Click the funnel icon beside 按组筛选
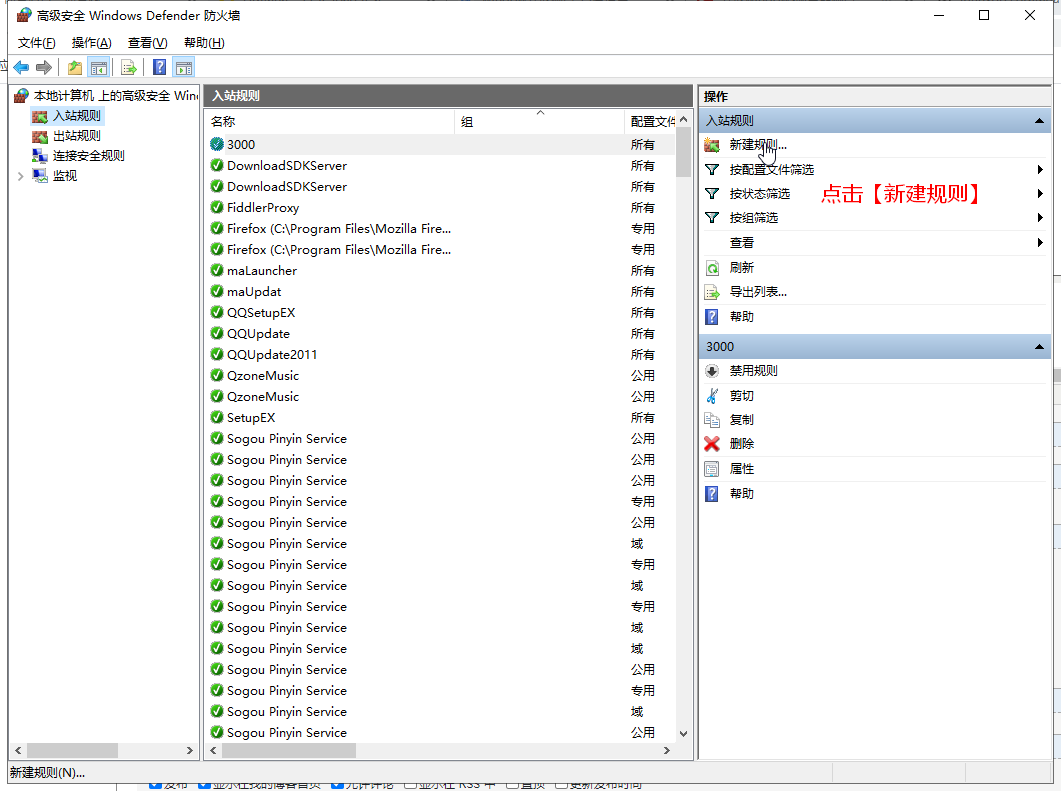The image size is (1061, 791). click(712, 218)
